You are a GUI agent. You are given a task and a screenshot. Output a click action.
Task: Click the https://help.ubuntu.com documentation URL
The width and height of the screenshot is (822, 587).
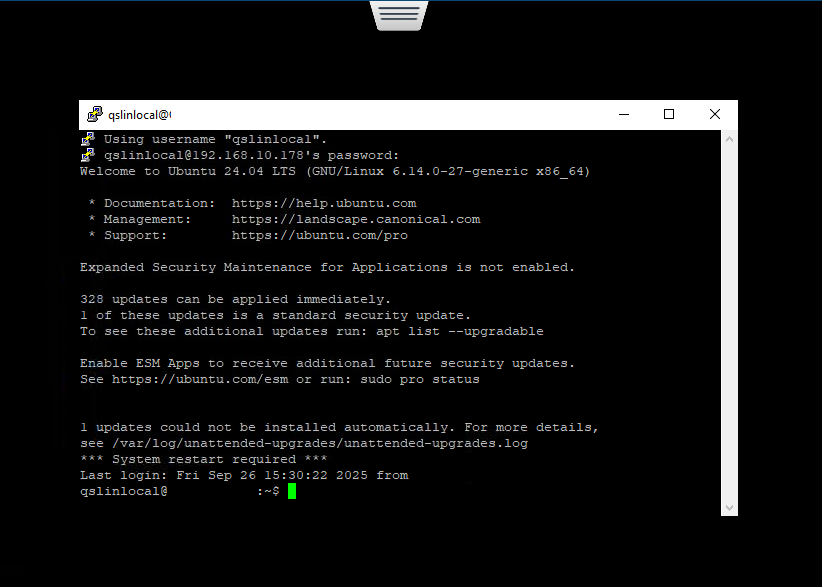click(324, 203)
